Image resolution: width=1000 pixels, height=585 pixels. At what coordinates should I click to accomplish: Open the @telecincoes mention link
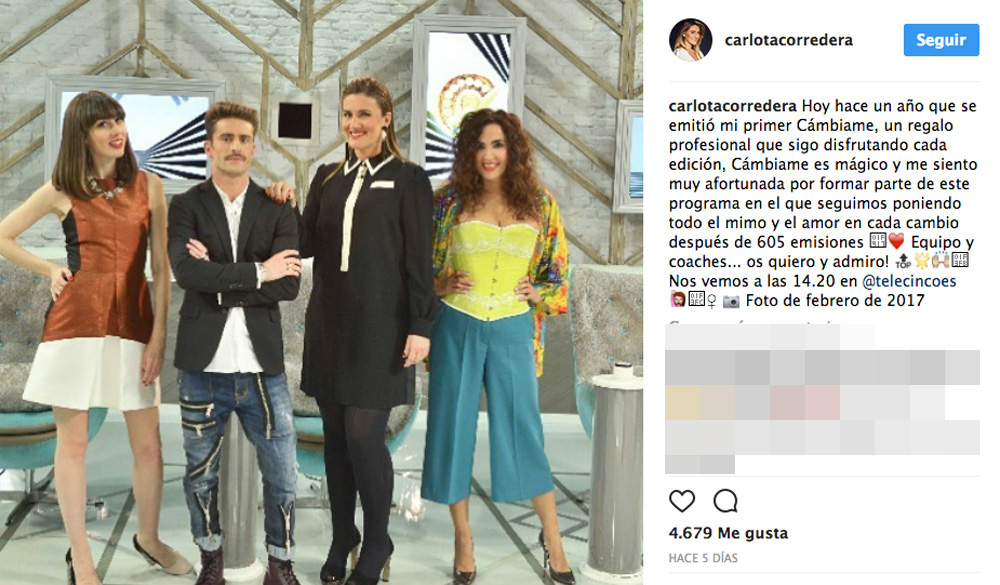909,281
